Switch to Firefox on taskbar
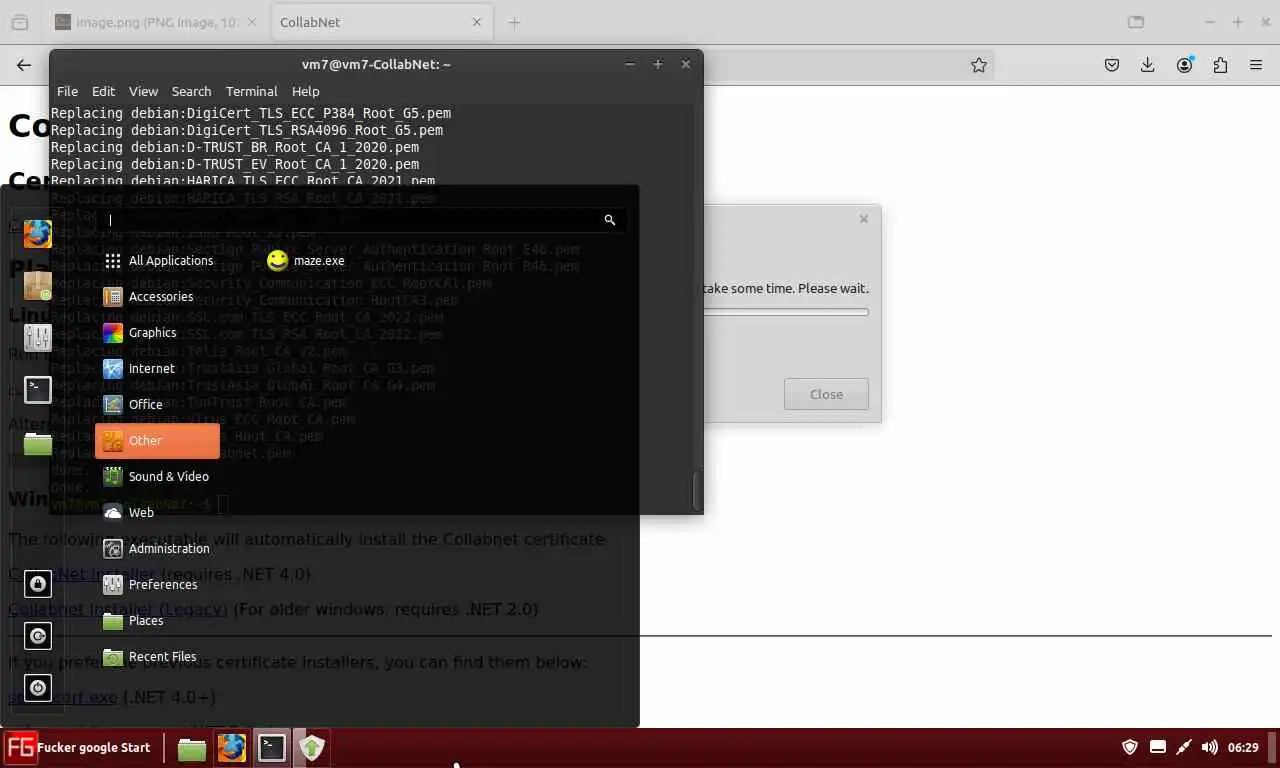The width and height of the screenshot is (1280, 768). (x=232, y=748)
